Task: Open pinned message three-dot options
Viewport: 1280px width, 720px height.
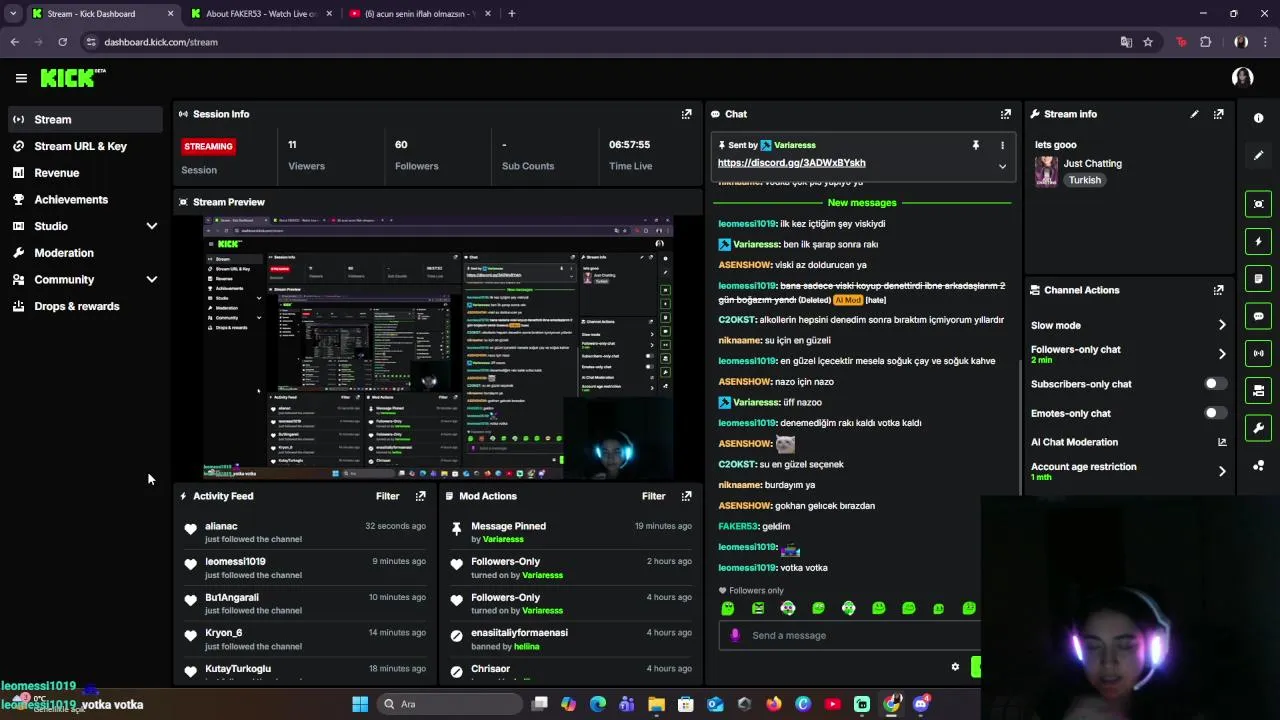Action: coord(1002,145)
